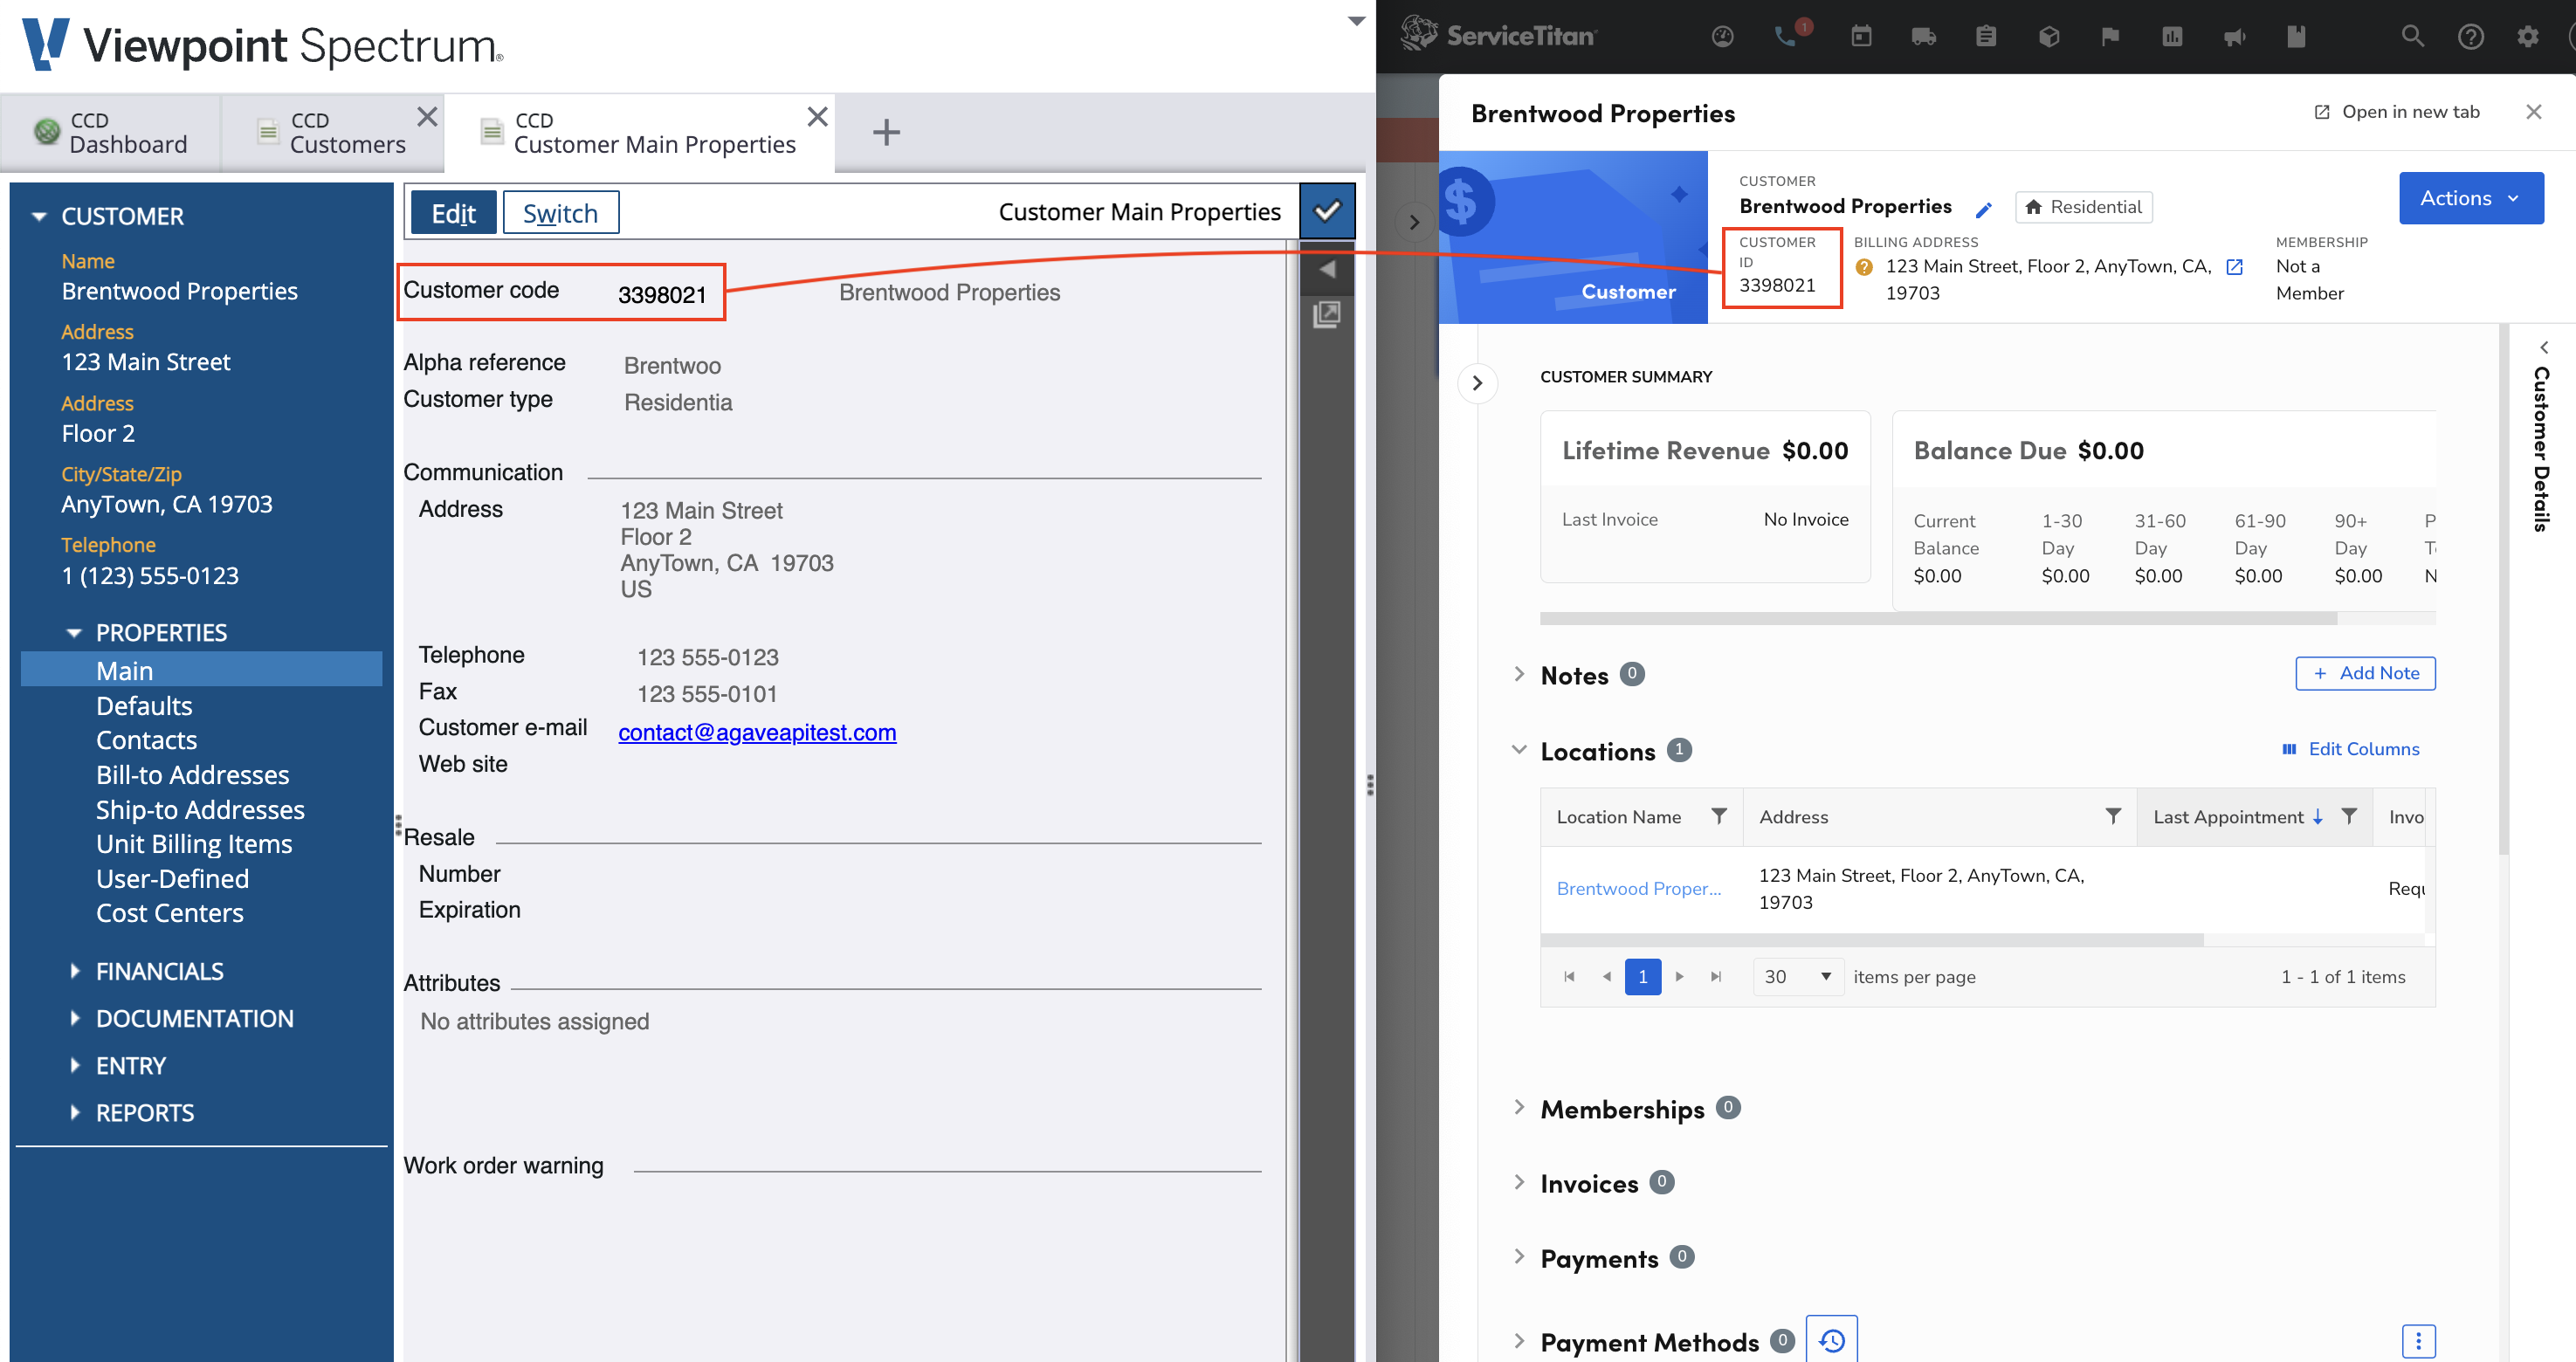Open the ServiceTitan settings gear
Screen dimensions: 2576x1362
(2528, 37)
